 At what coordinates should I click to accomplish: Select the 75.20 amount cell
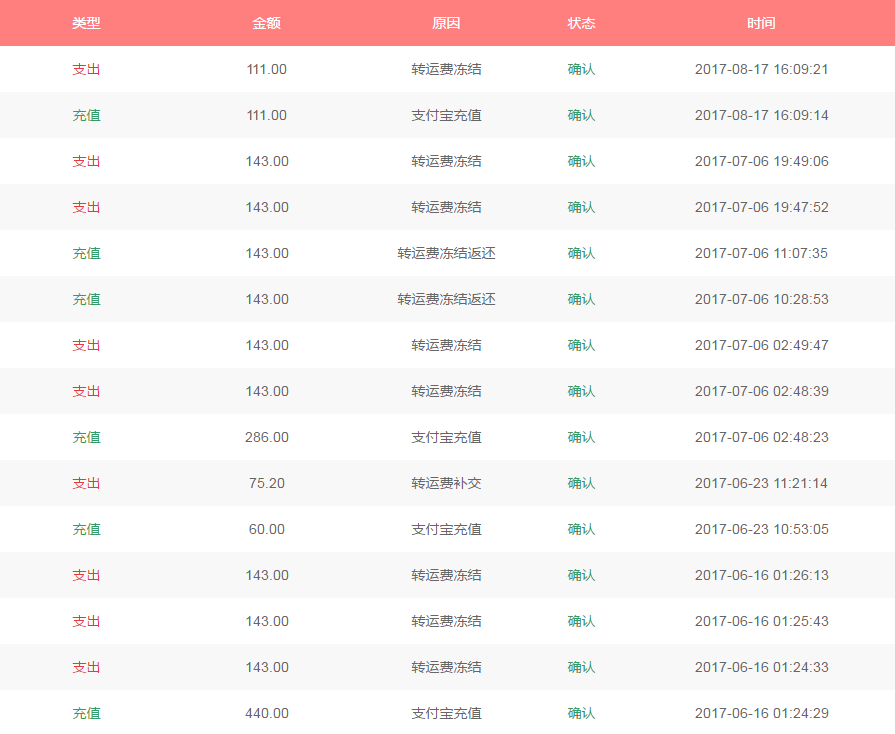click(x=266, y=484)
